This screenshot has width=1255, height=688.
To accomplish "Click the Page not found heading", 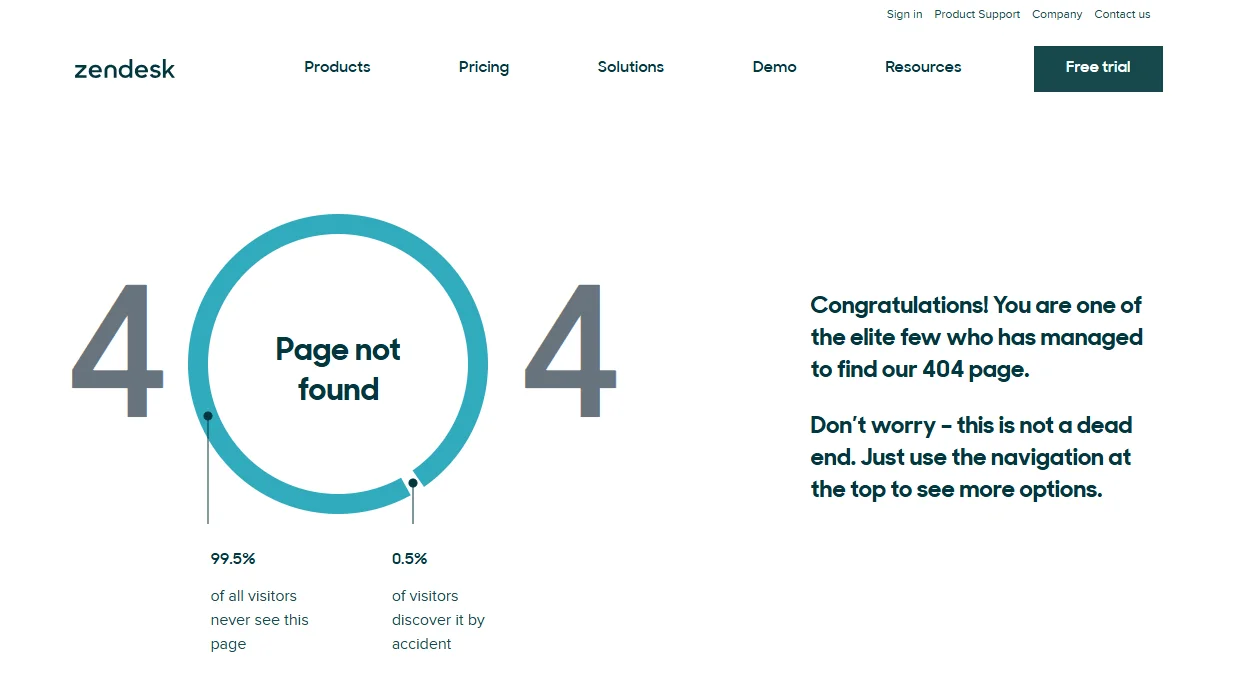I will (337, 369).
